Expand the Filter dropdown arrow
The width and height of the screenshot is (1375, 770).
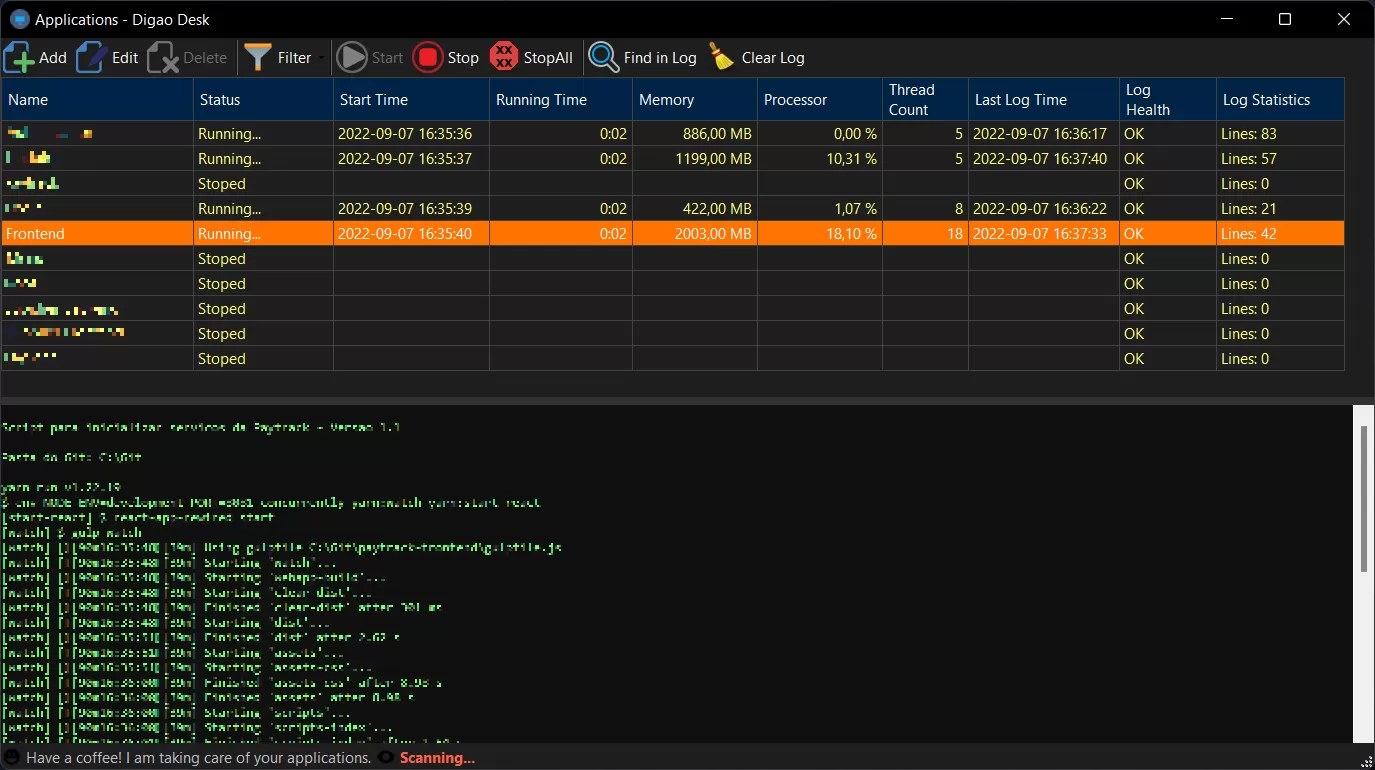point(322,59)
